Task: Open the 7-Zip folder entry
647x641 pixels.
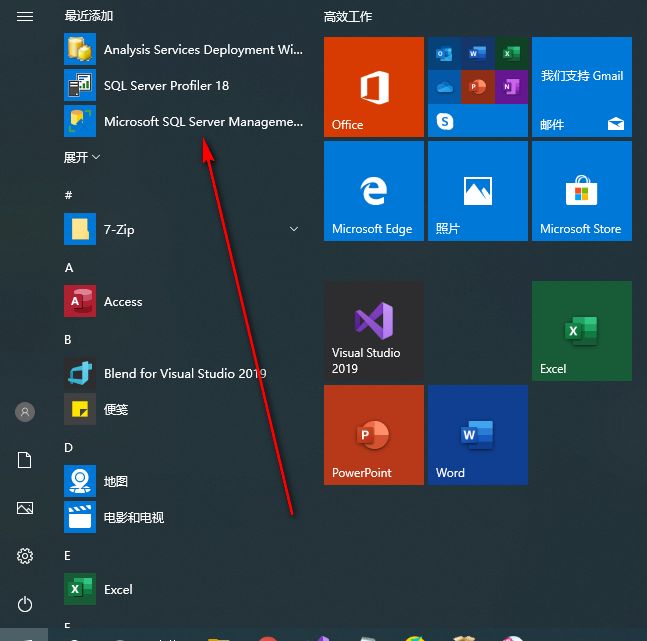Action: [184, 229]
